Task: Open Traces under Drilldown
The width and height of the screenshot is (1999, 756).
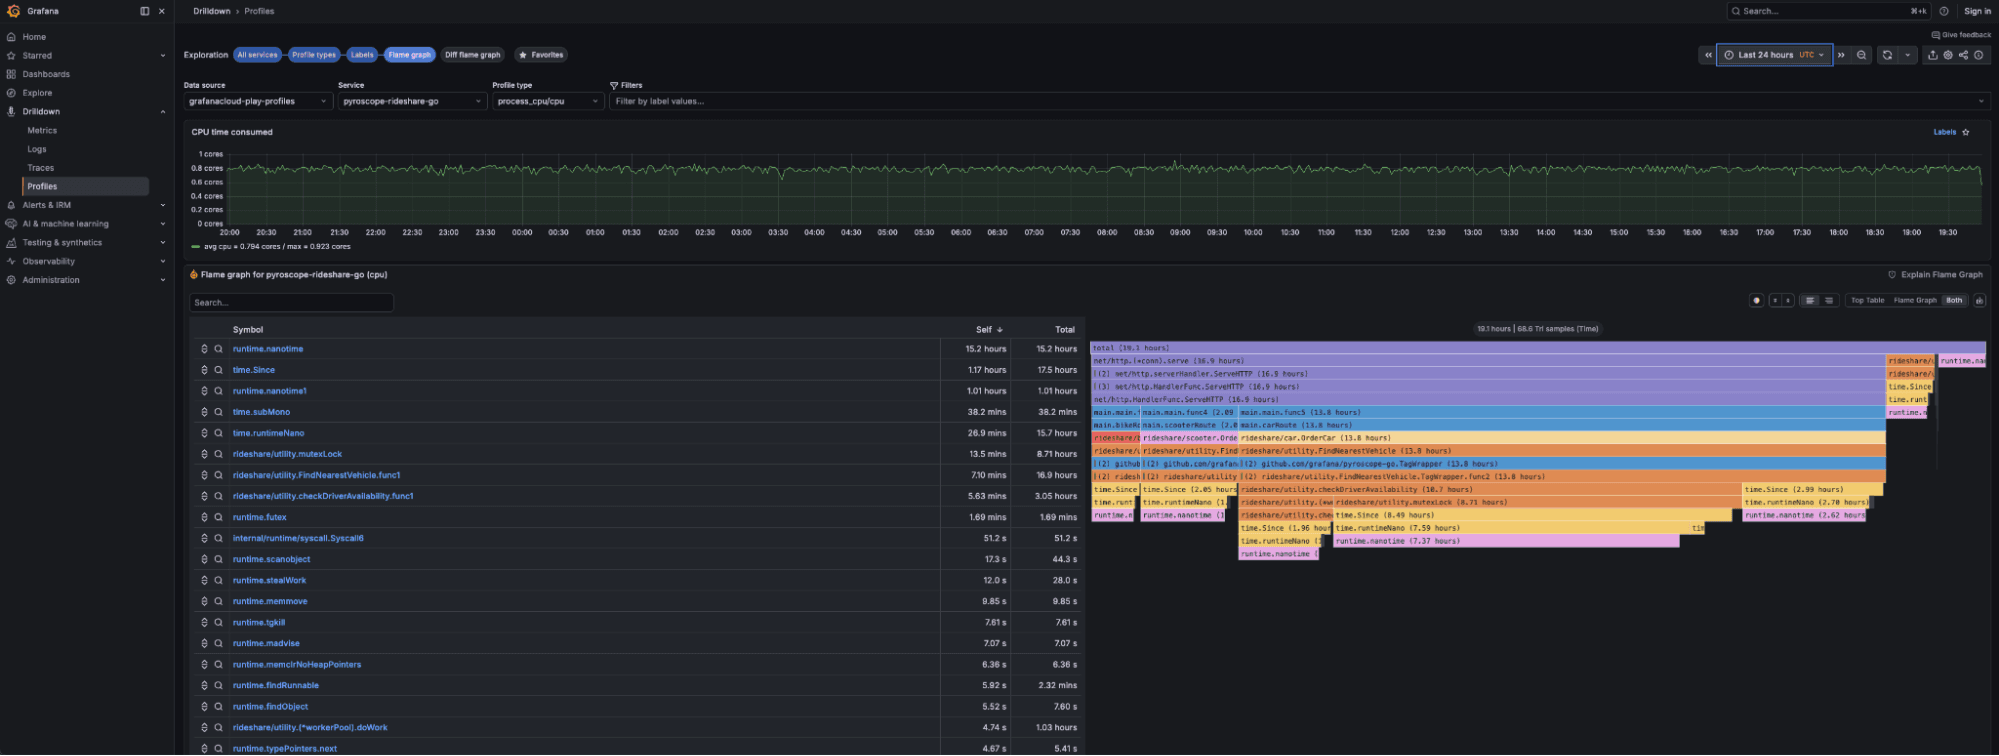Action: click(x=41, y=168)
